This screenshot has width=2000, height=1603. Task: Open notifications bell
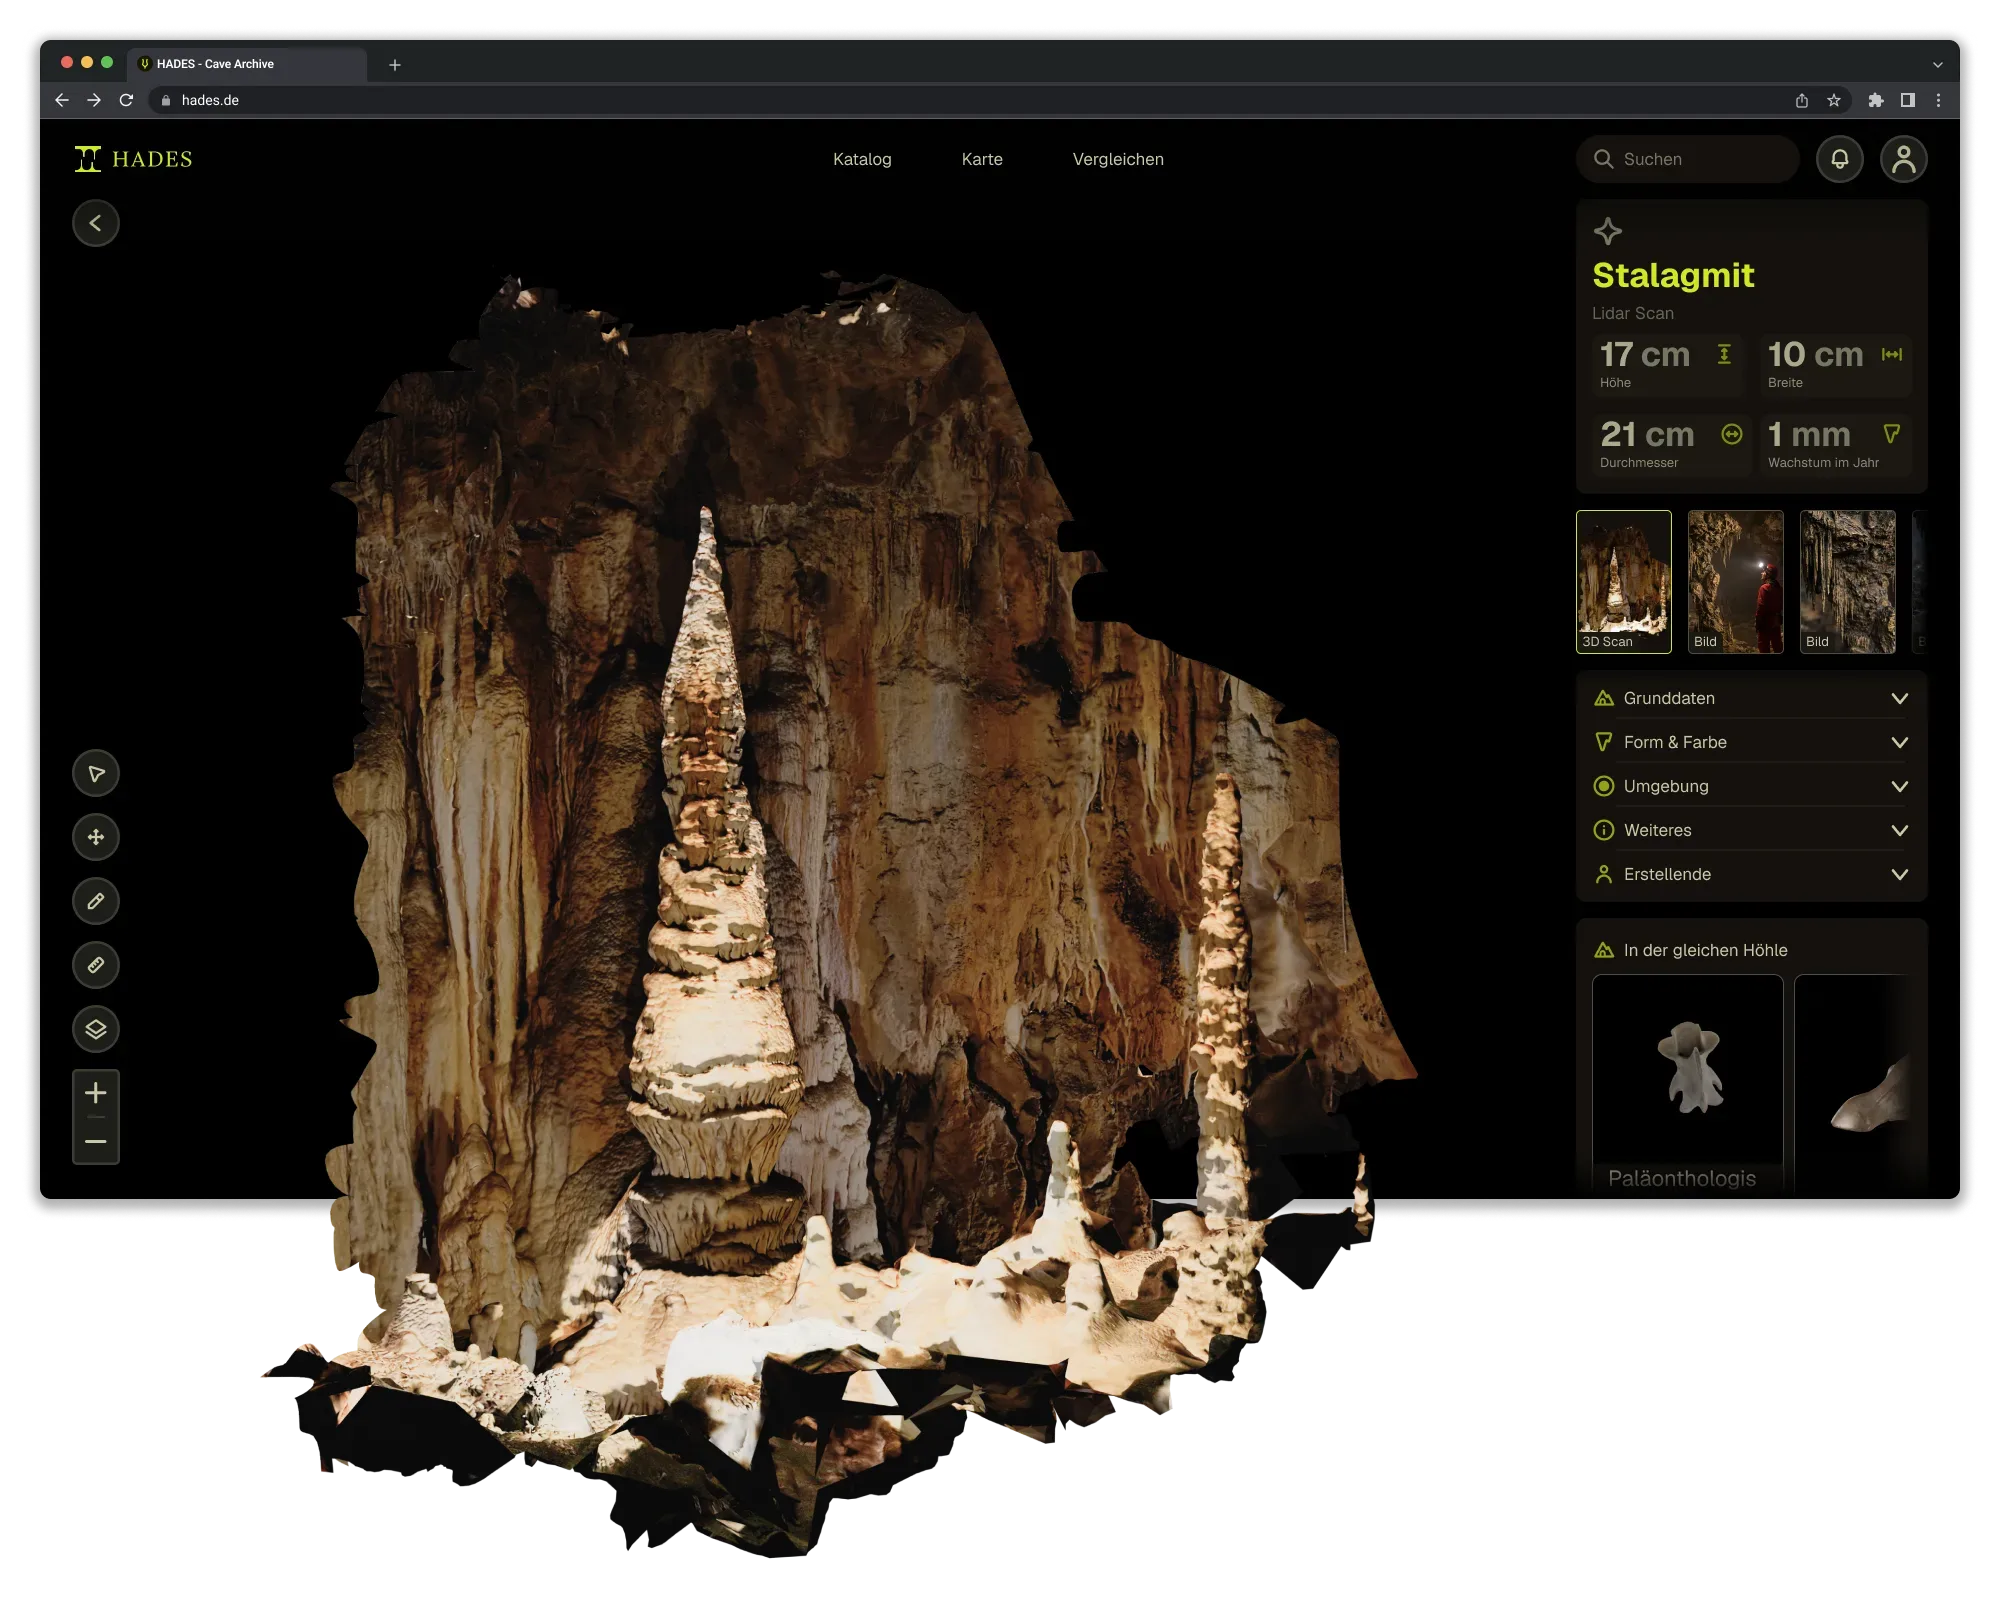[1840, 159]
